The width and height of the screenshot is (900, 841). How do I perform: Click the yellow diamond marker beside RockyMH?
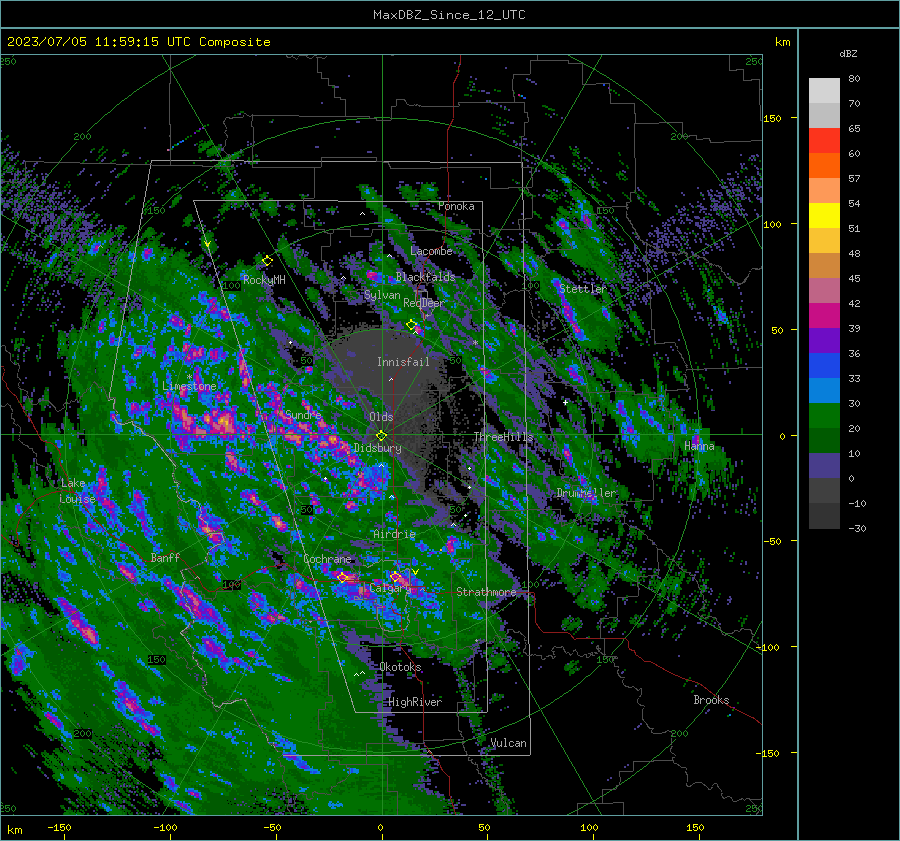267,261
